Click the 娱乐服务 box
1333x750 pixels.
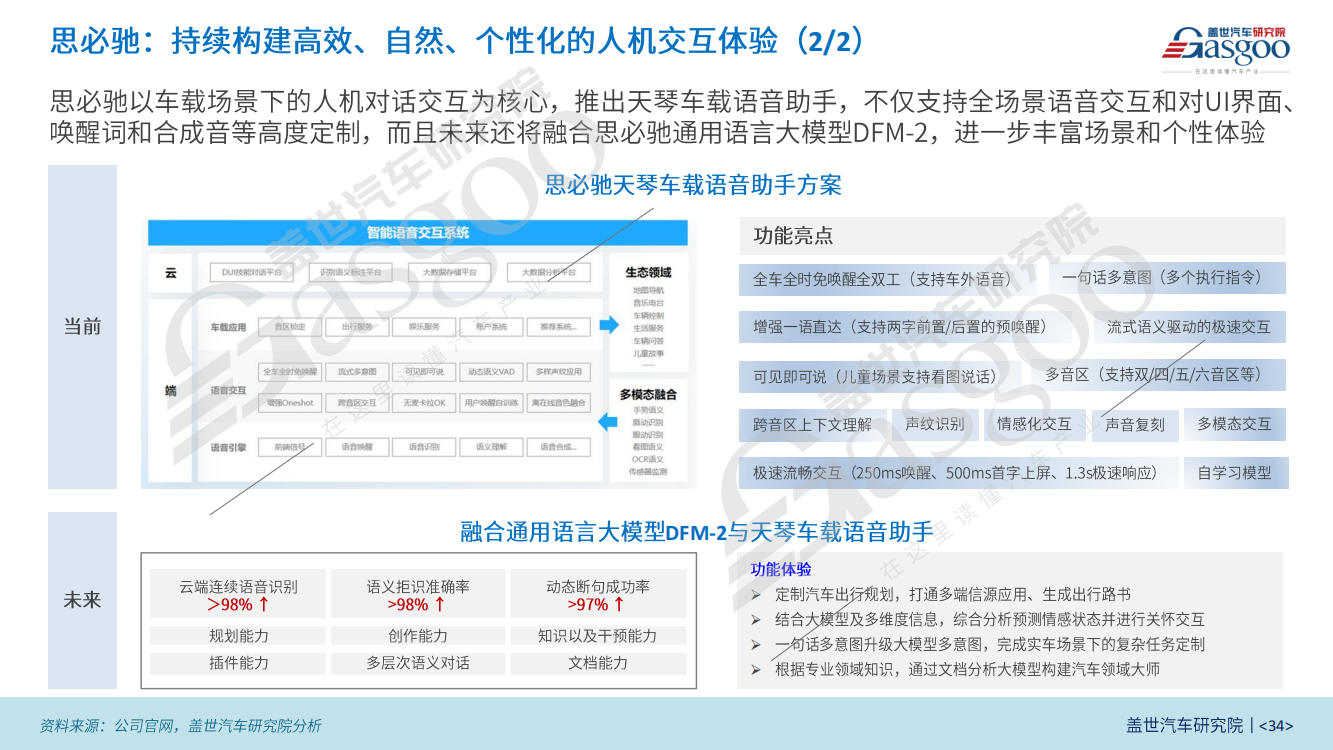coord(423,327)
